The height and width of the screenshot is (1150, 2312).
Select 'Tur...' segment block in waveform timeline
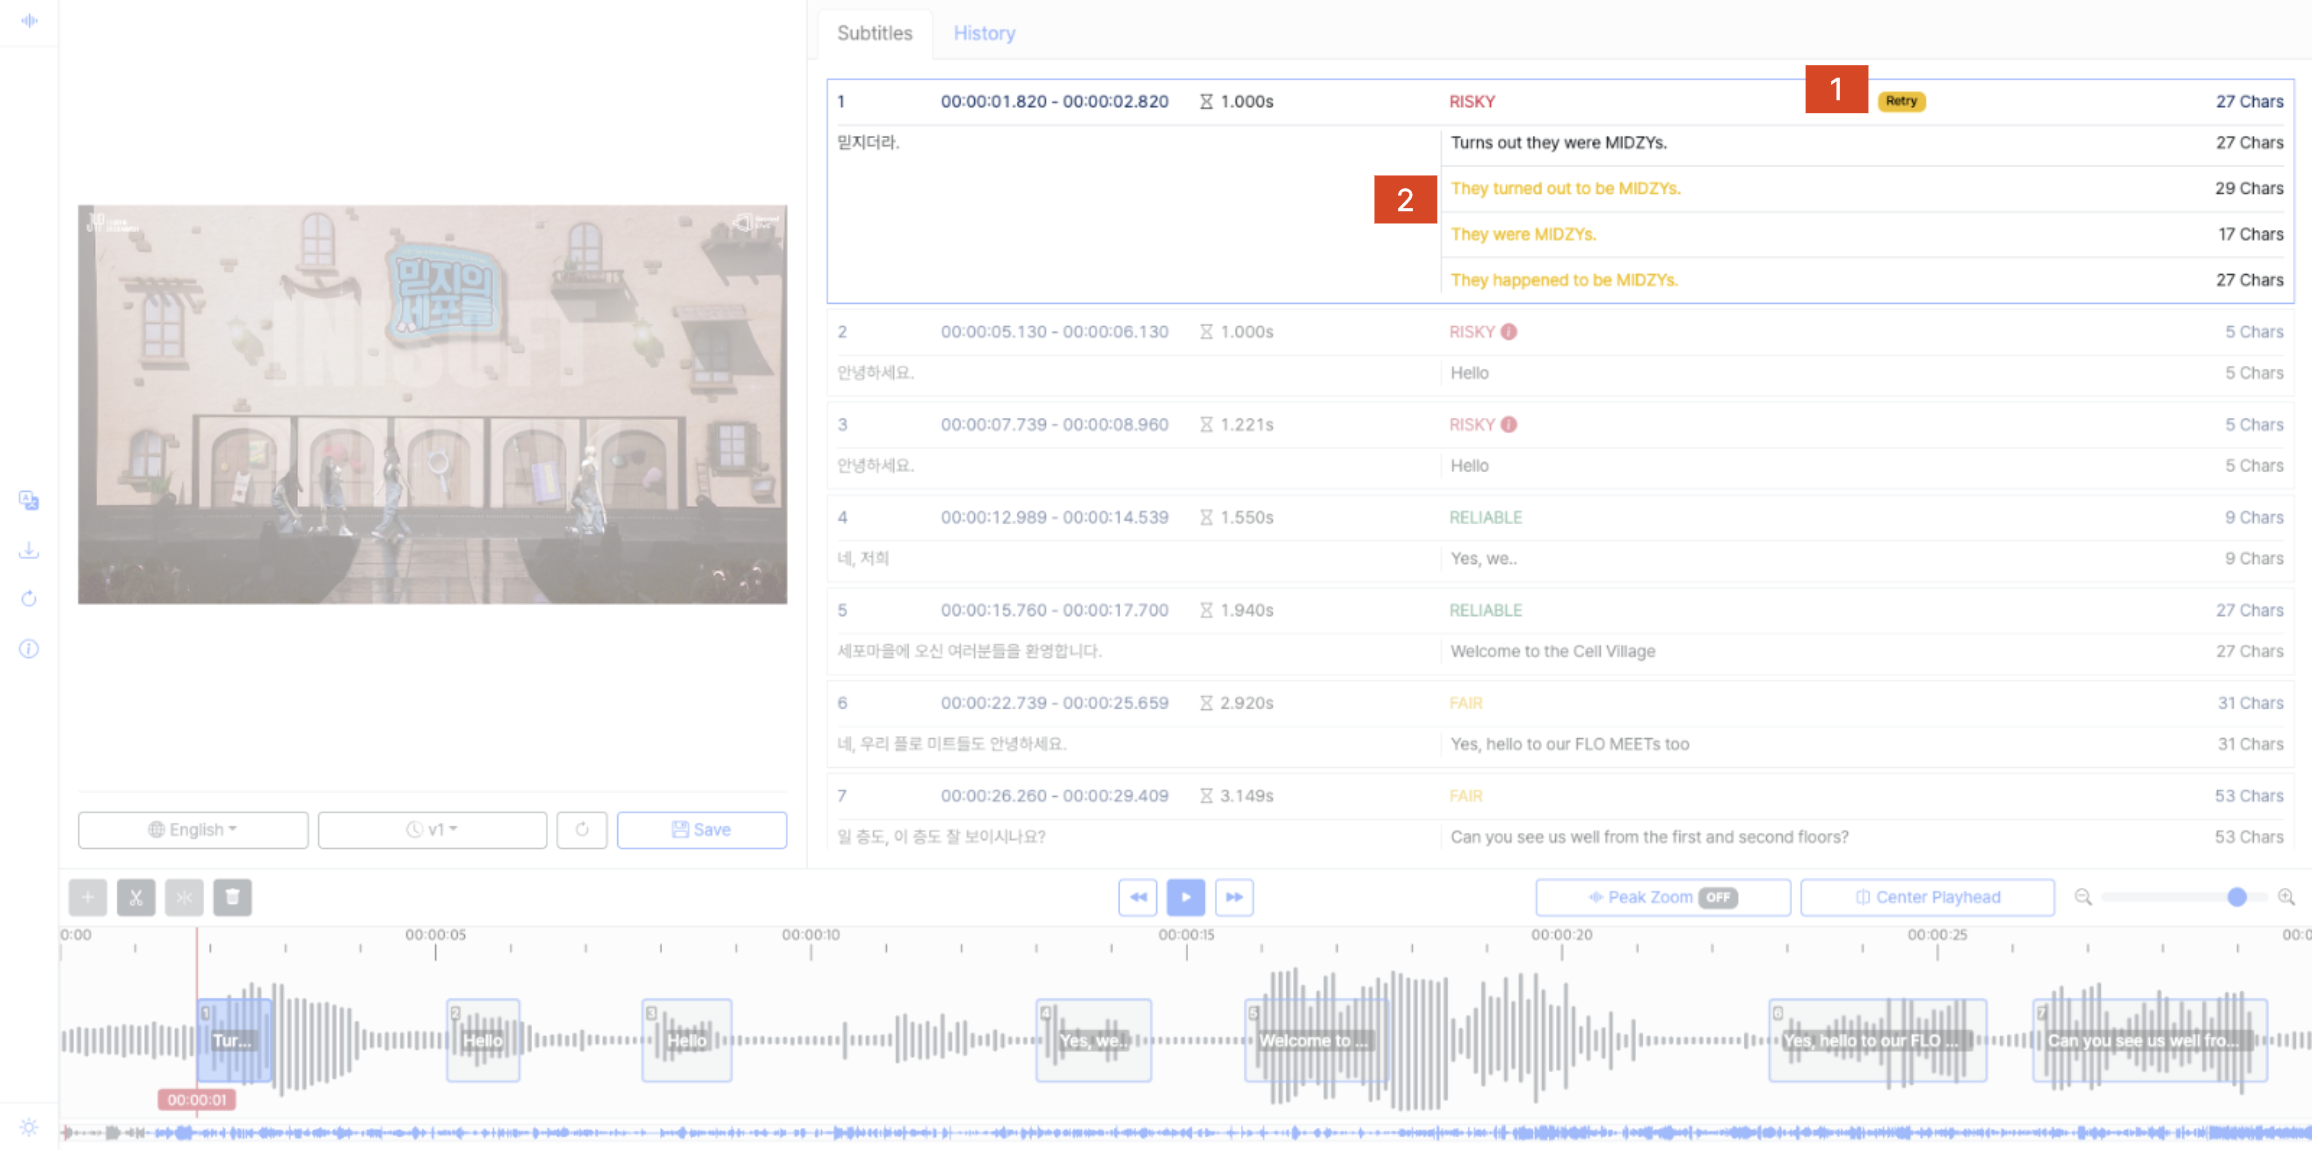pos(234,1040)
